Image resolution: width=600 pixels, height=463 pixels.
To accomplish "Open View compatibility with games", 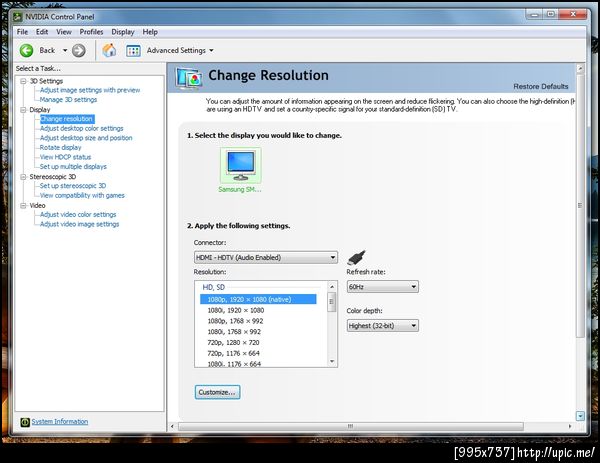I will point(82,195).
